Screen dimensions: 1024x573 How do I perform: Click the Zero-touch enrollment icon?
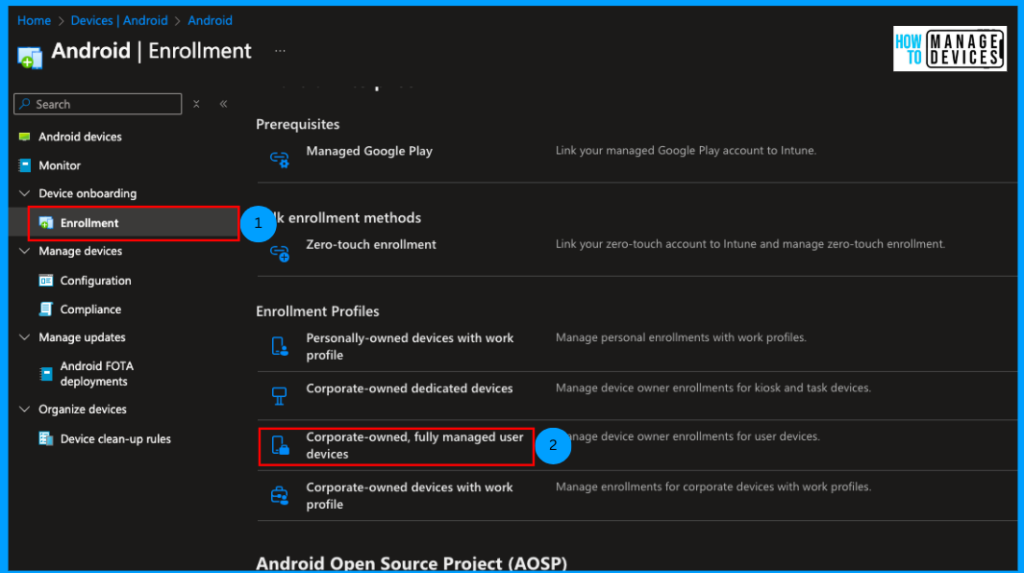[x=280, y=252]
